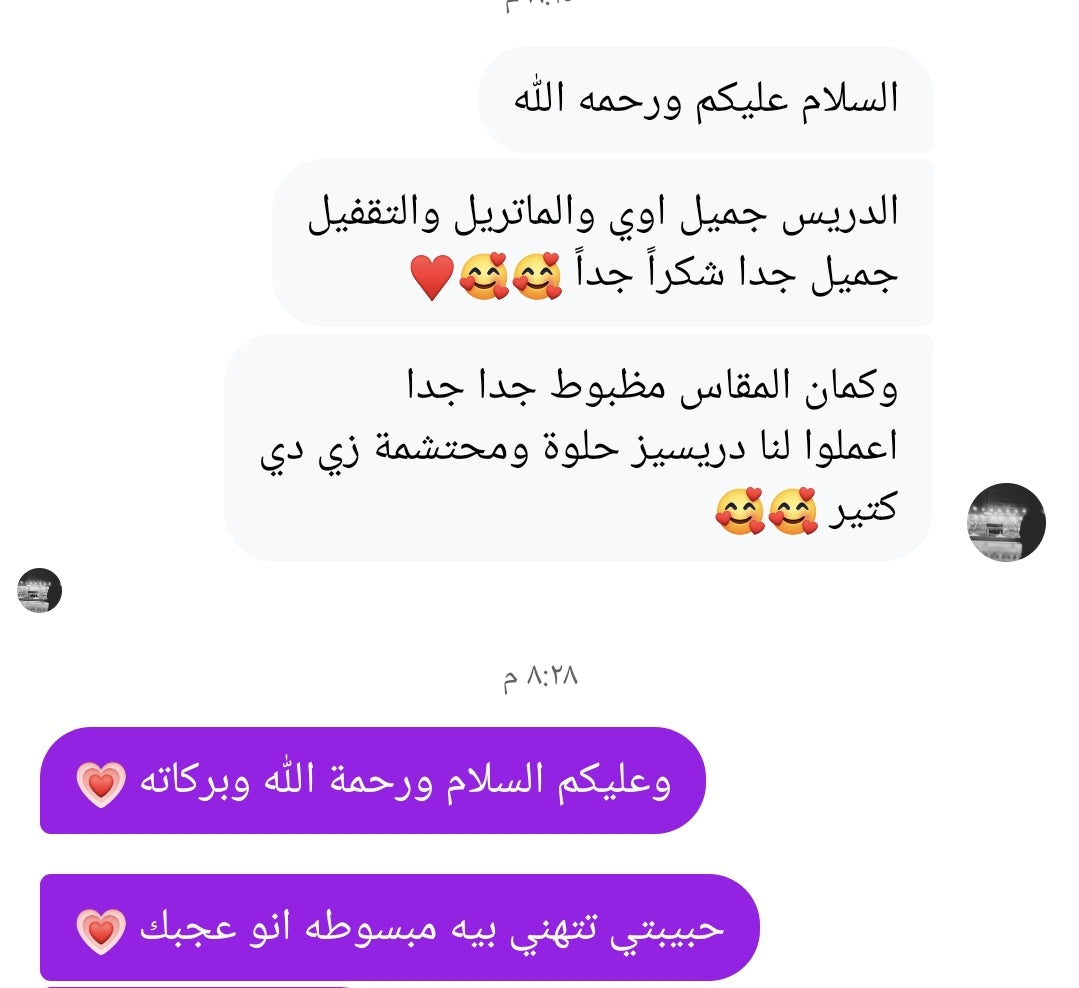Tap the small seen-status avatar
1079x988 pixels.
point(39,590)
